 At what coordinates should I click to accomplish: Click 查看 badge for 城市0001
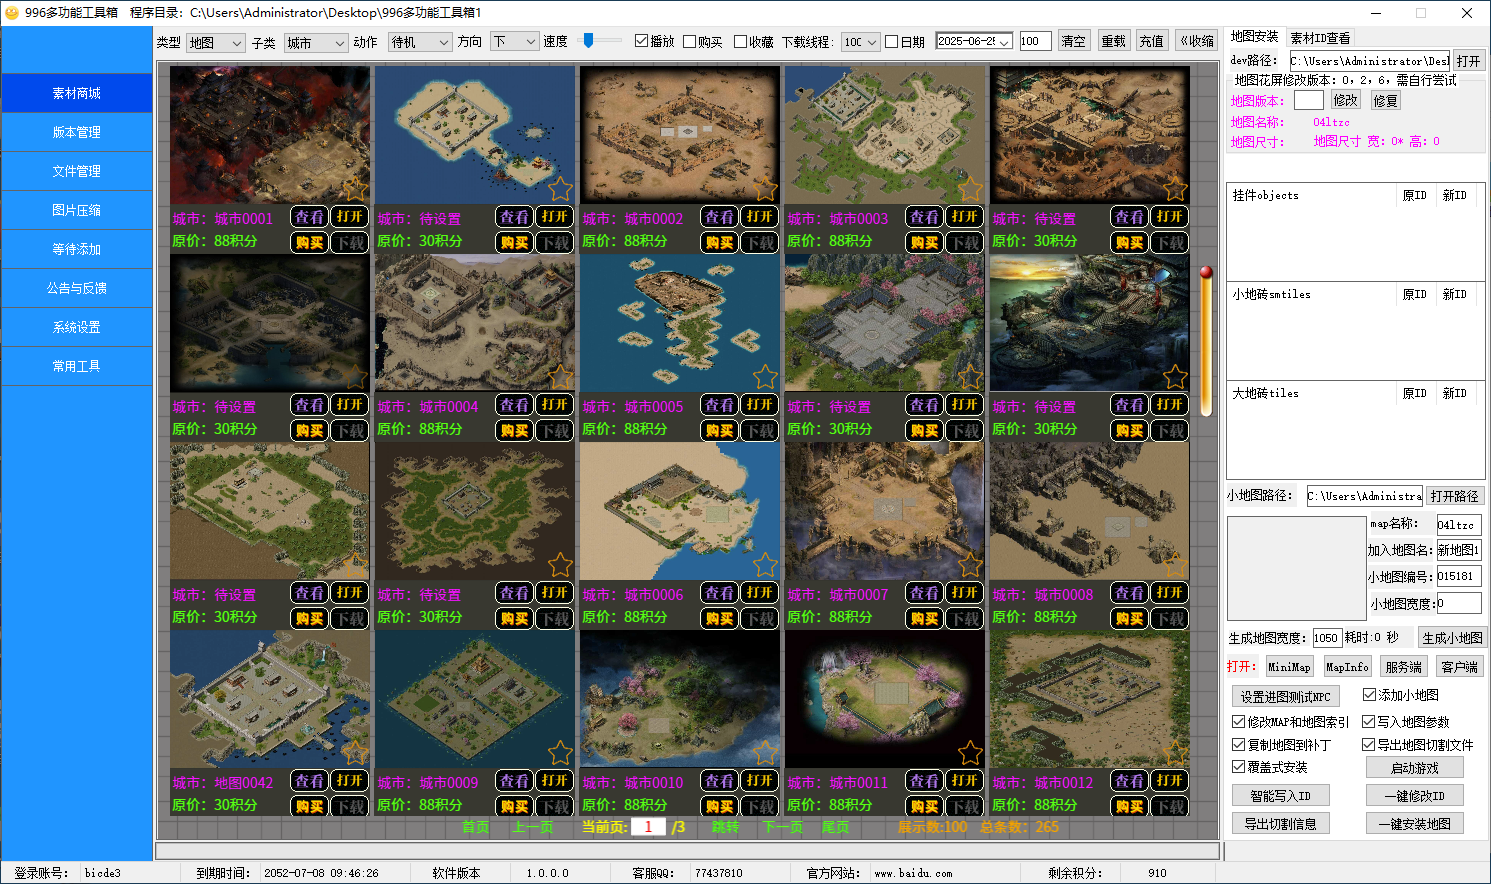coord(310,216)
